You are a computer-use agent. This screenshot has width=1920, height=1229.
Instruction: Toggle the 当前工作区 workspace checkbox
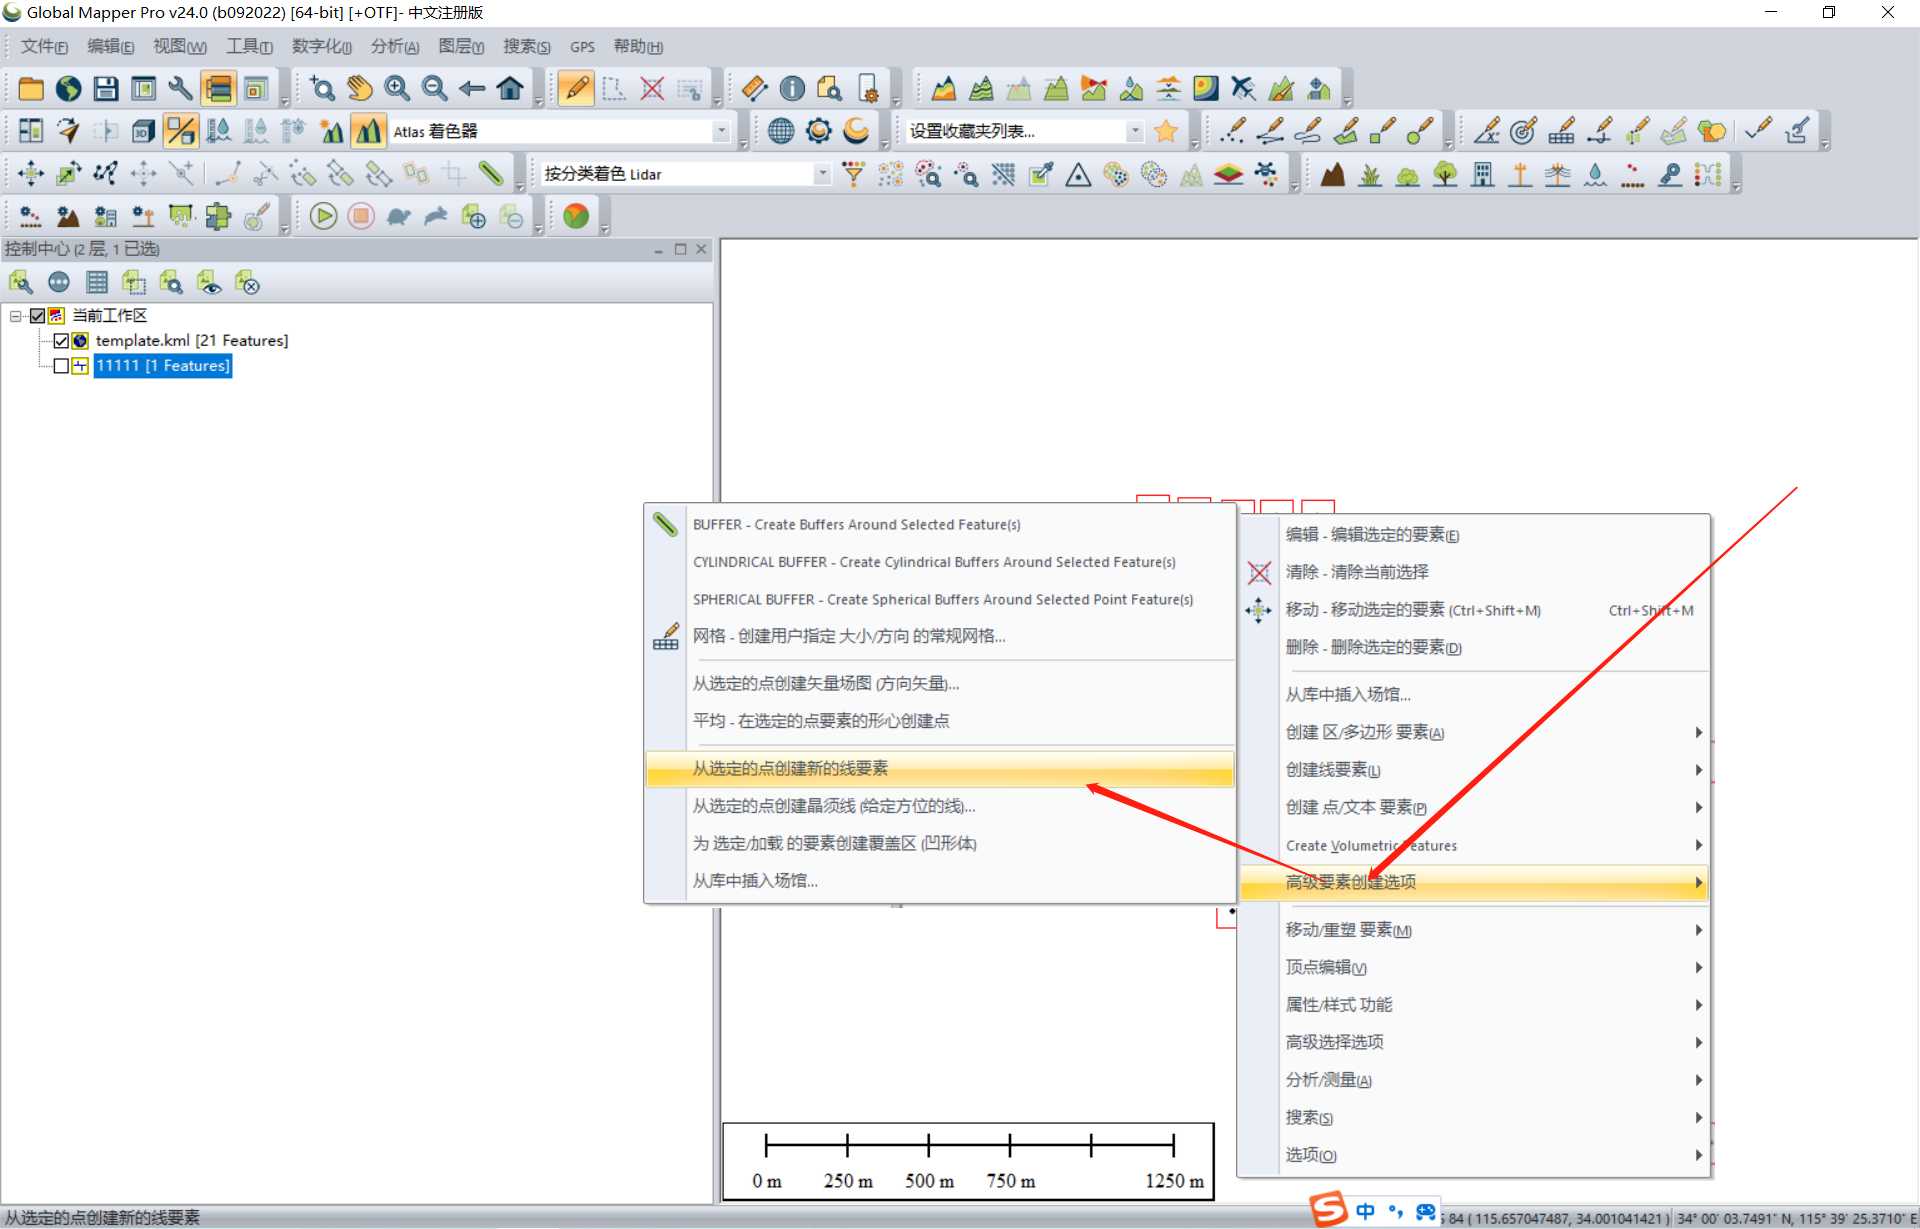37,316
